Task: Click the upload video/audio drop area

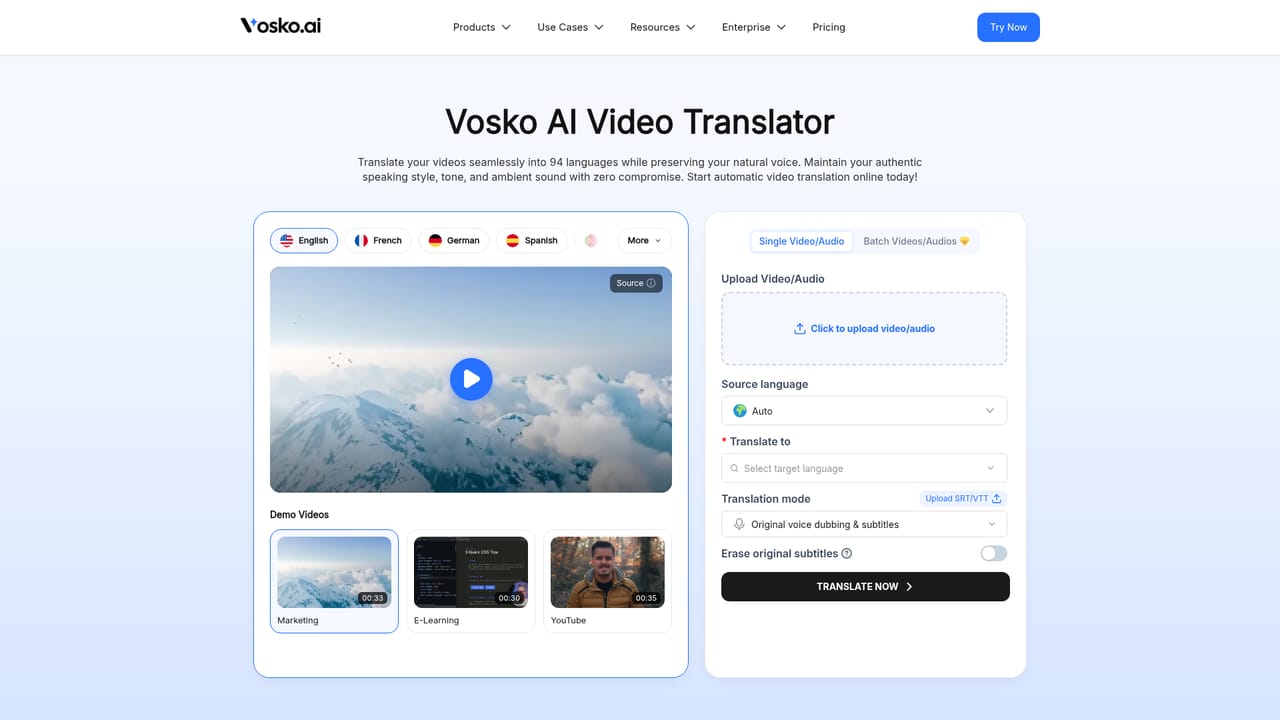Action: (864, 328)
